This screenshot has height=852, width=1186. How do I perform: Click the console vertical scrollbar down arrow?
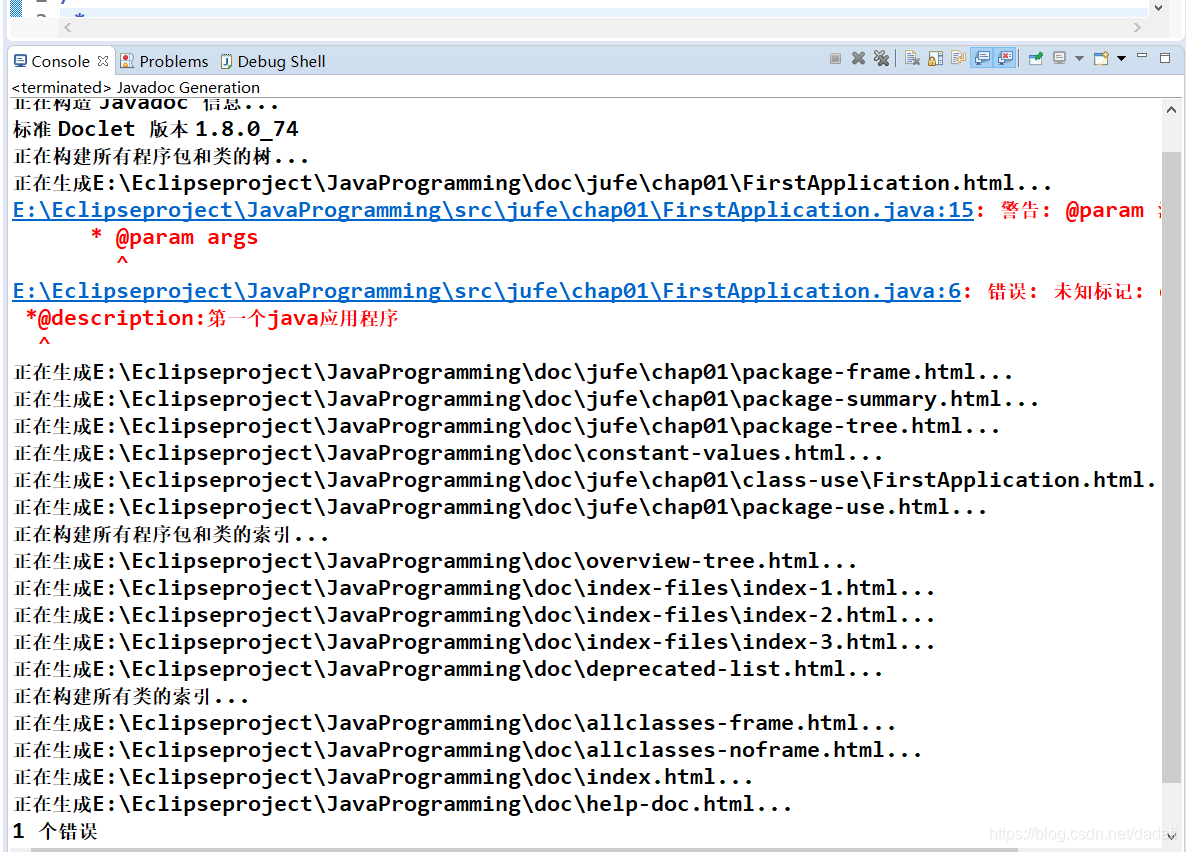tap(1171, 837)
